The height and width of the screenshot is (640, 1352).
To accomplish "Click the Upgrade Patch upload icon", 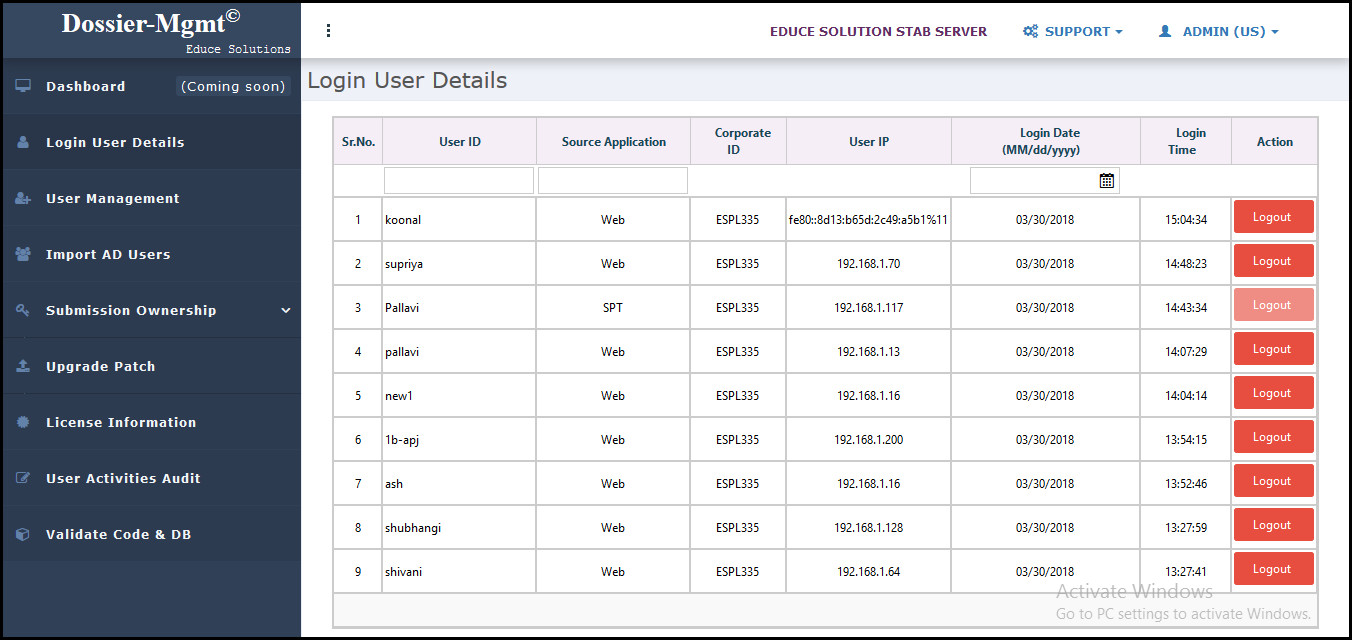I will pos(23,366).
